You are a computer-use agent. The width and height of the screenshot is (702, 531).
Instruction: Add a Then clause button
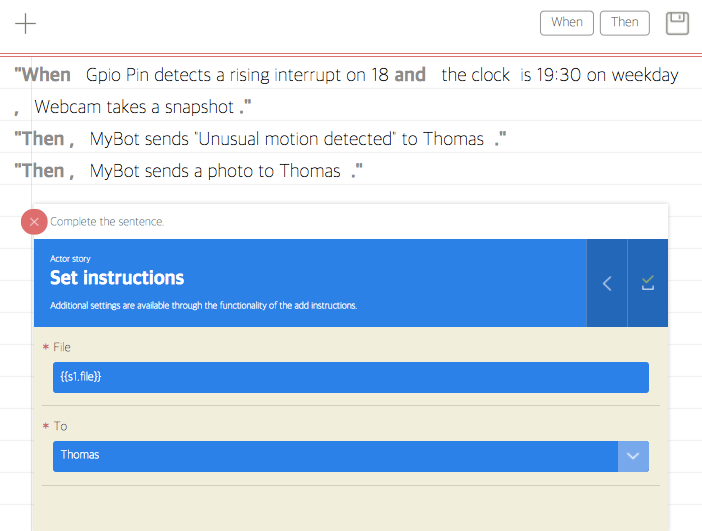point(625,23)
